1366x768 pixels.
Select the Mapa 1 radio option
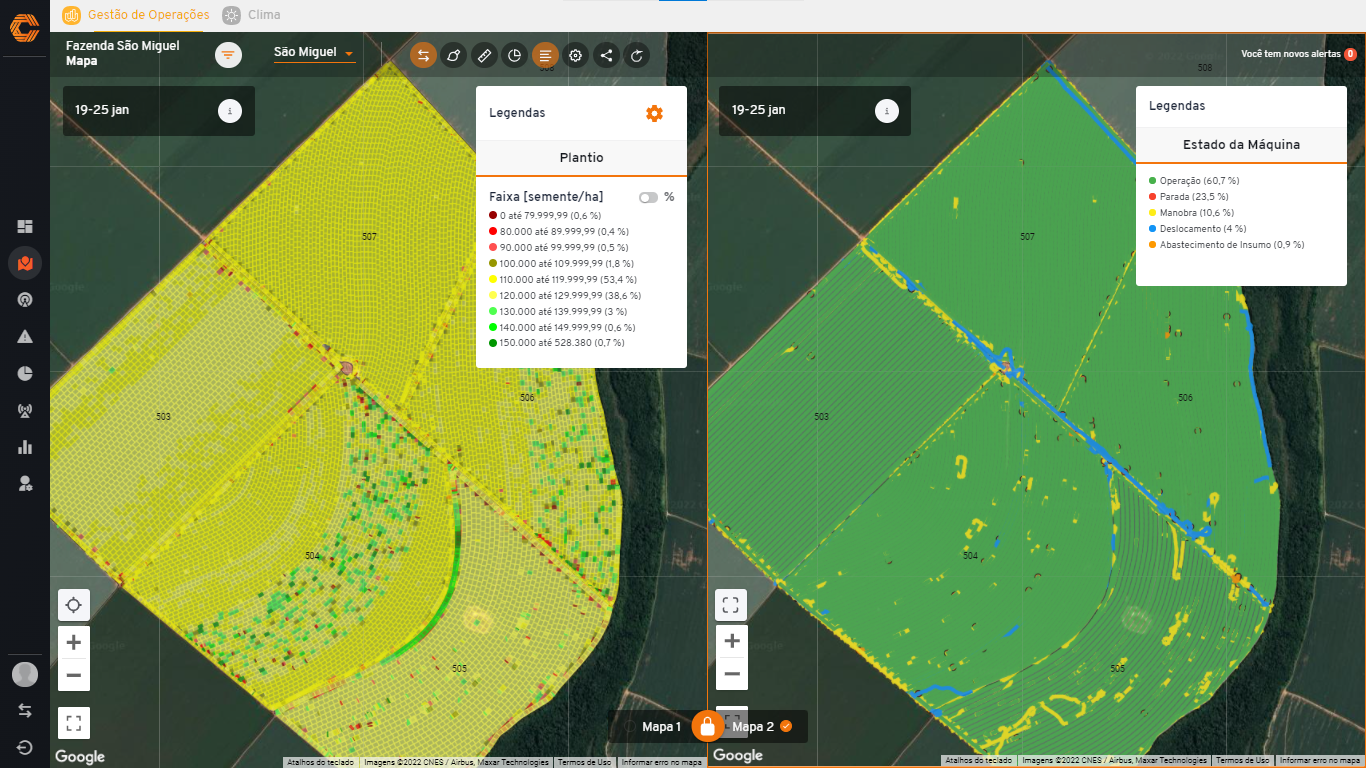pyautogui.click(x=661, y=727)
